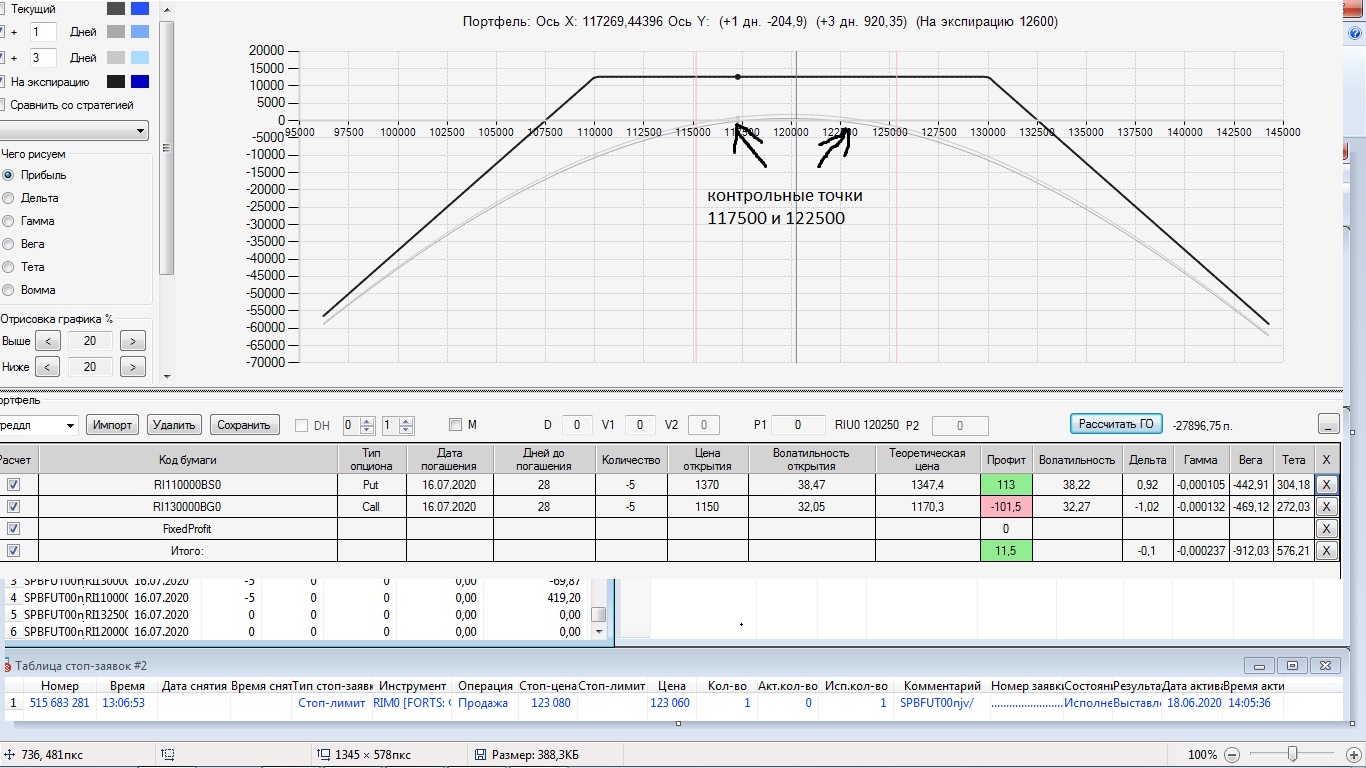Open the dark blue swatch for На экспирацию

(x=140, y=82)
